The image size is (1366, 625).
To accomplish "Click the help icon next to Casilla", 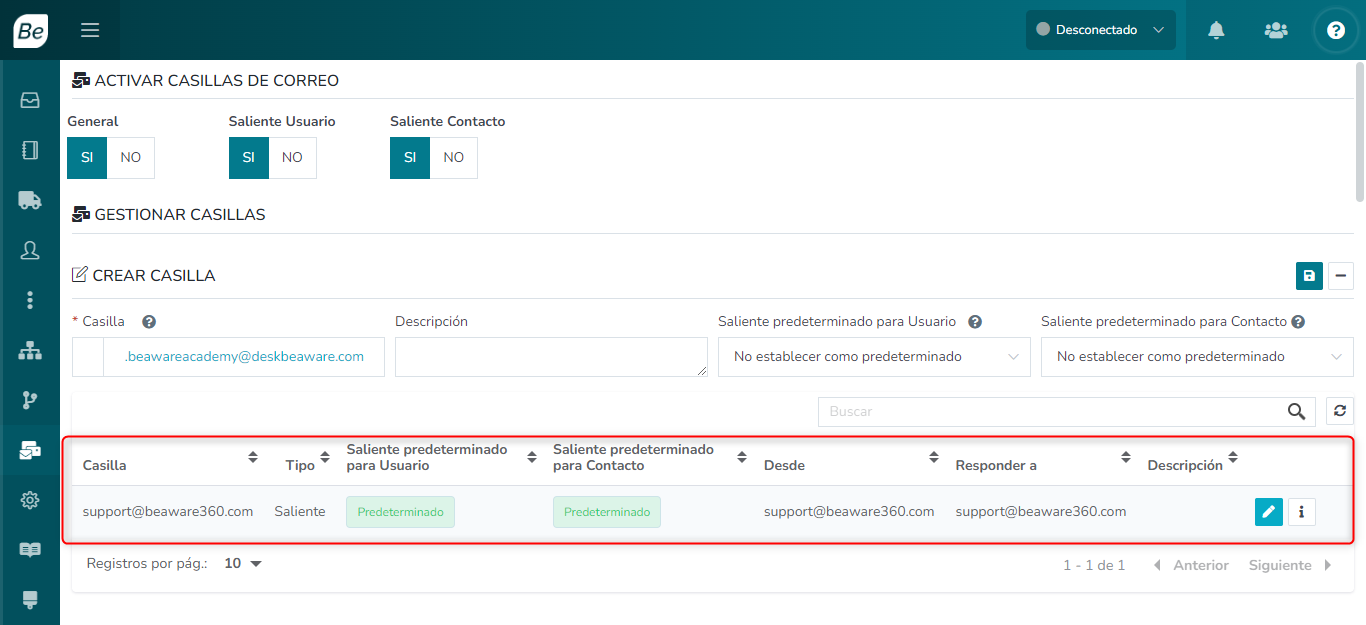I will tap(149, 322).
